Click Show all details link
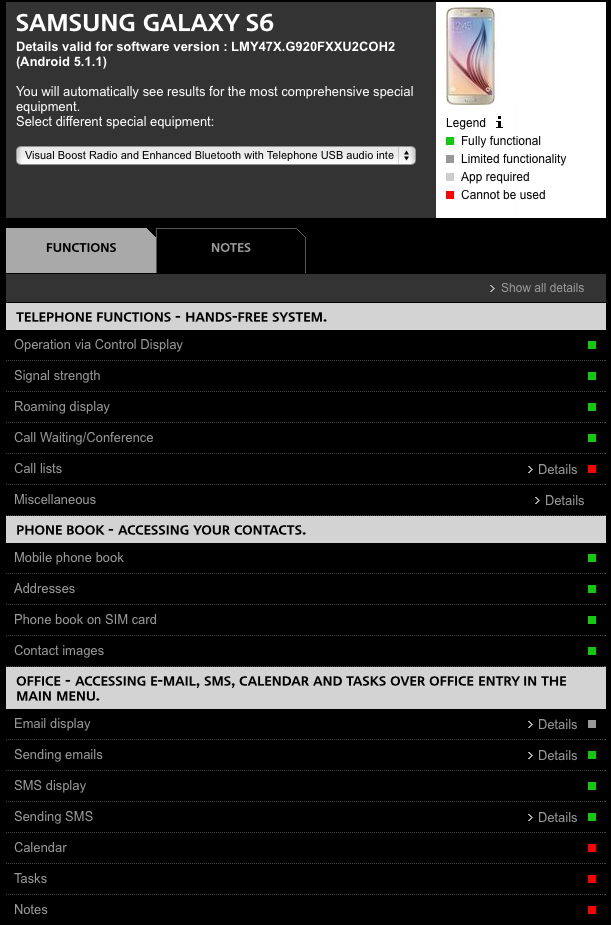The image size is (611, 925). point(537,288)
